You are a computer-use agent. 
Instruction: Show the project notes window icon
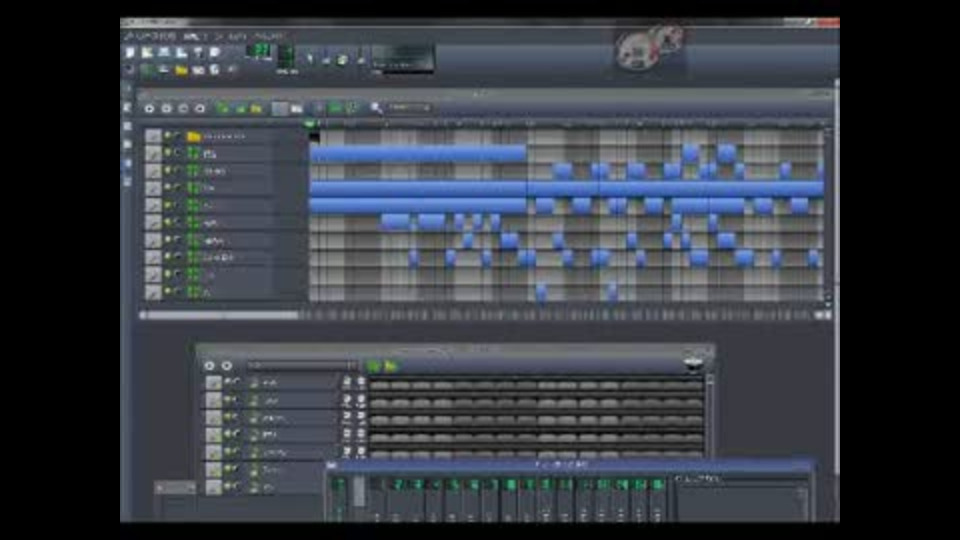(215, 70)
